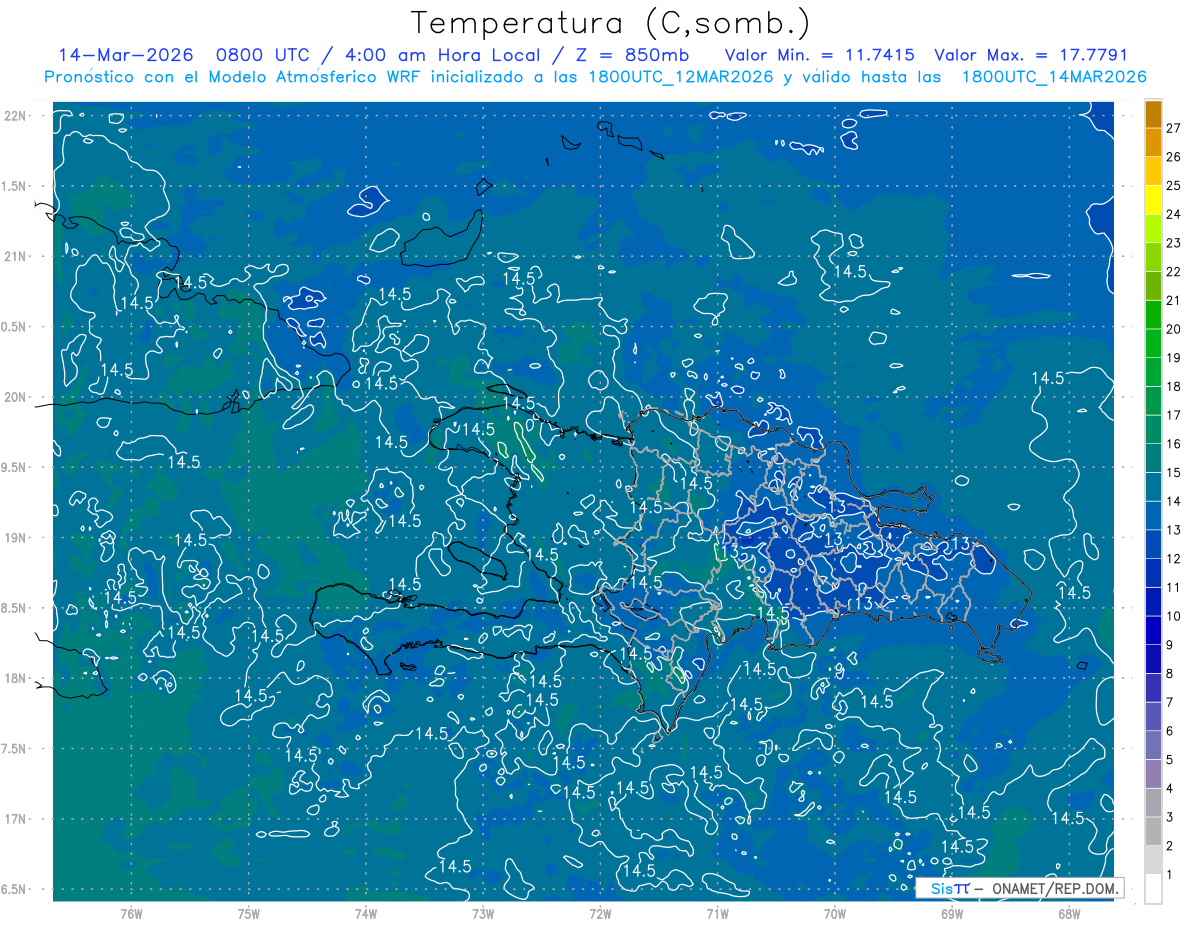Click the '74W' longitude axis label

click(365, 913)
